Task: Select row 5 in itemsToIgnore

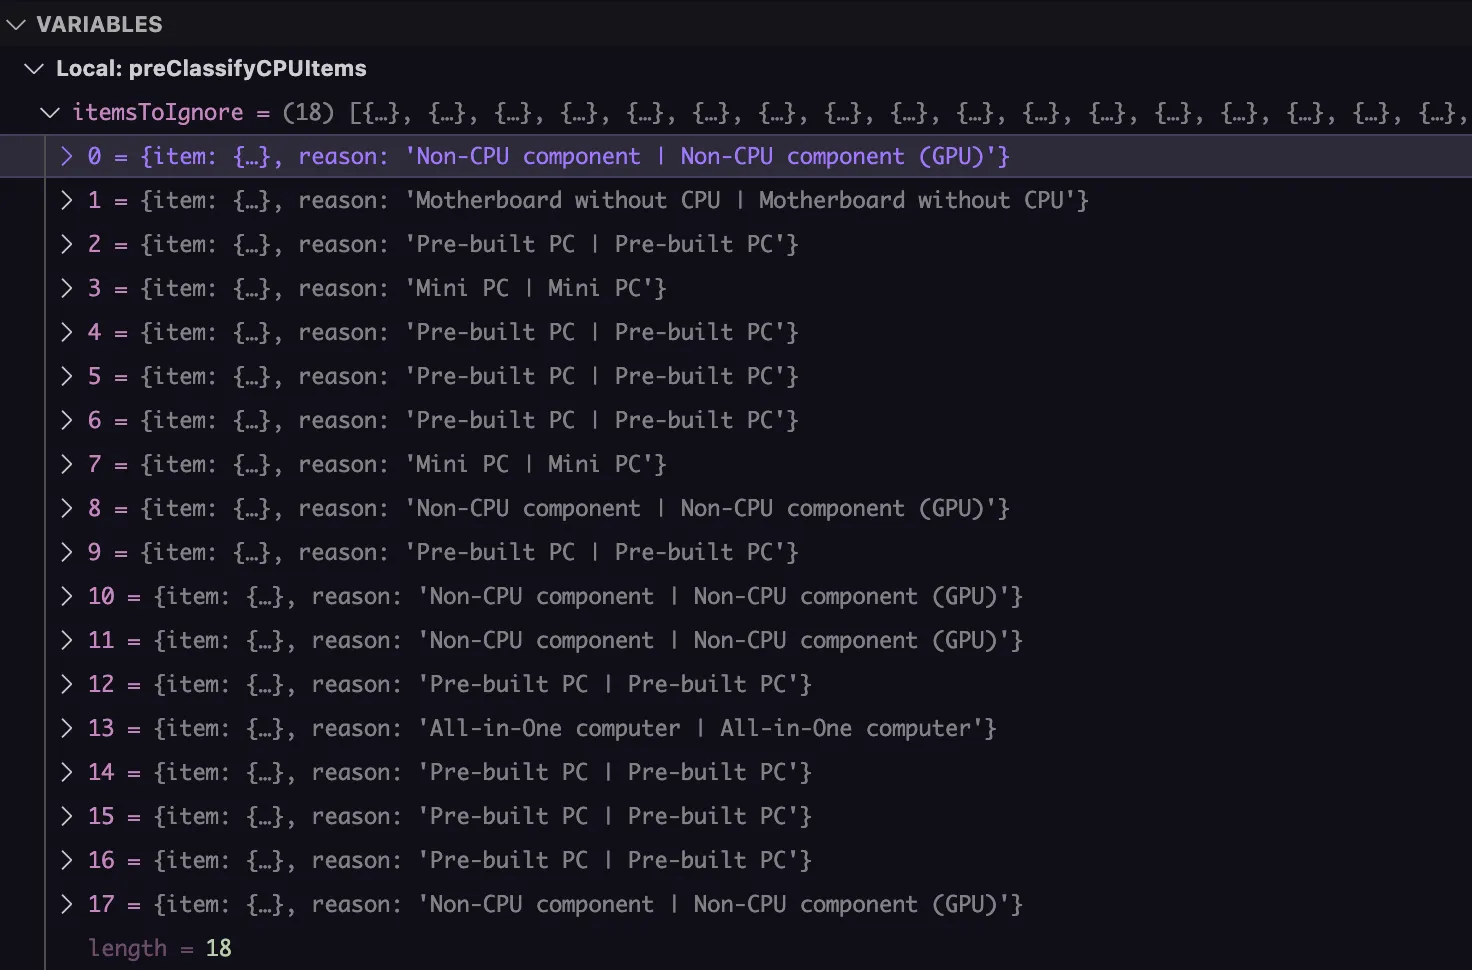Action: coord(470,377)
